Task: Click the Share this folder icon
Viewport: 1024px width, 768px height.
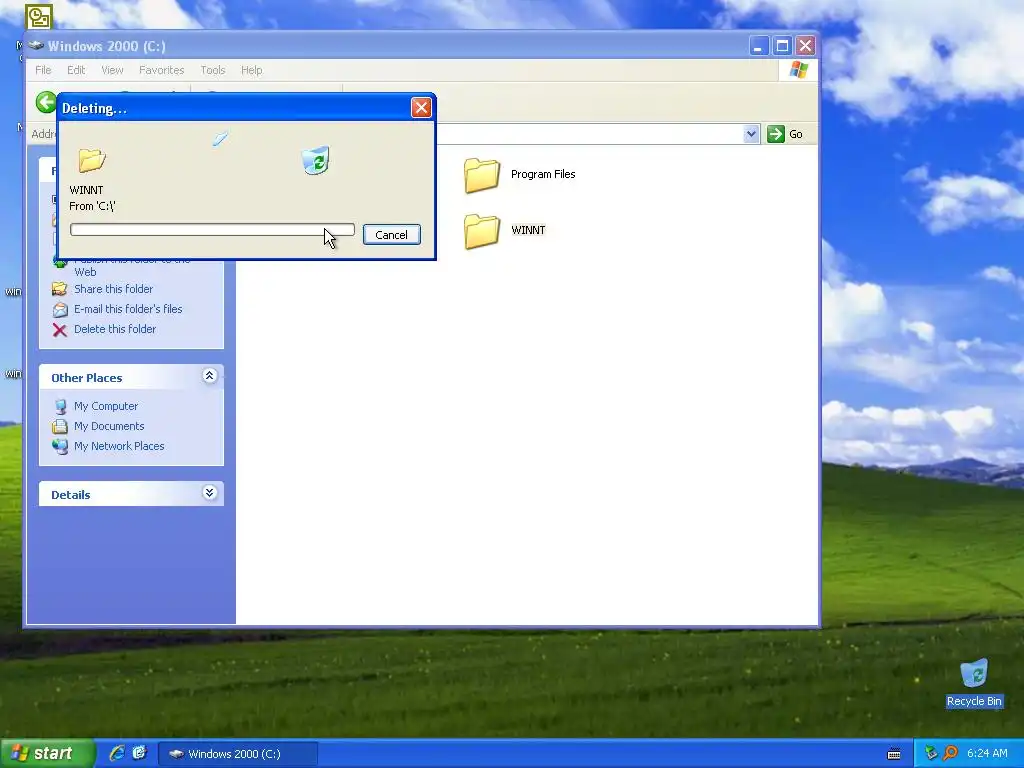Action: 59,289
